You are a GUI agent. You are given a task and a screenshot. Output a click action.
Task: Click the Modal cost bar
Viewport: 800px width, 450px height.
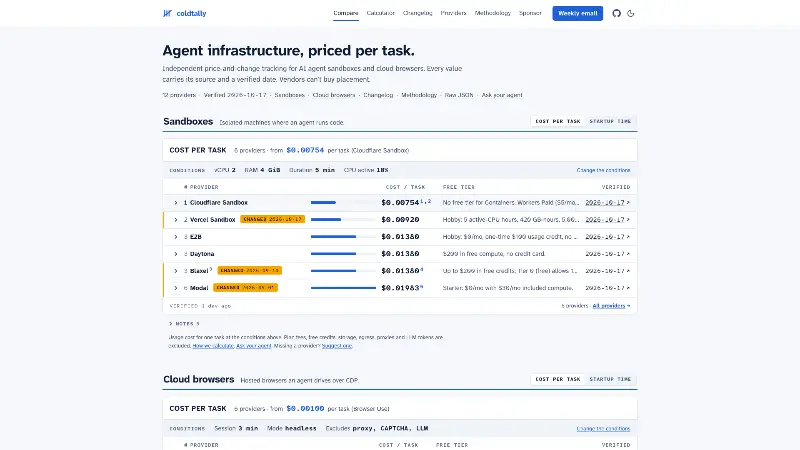pyautogui.click(x=343, y=288)
